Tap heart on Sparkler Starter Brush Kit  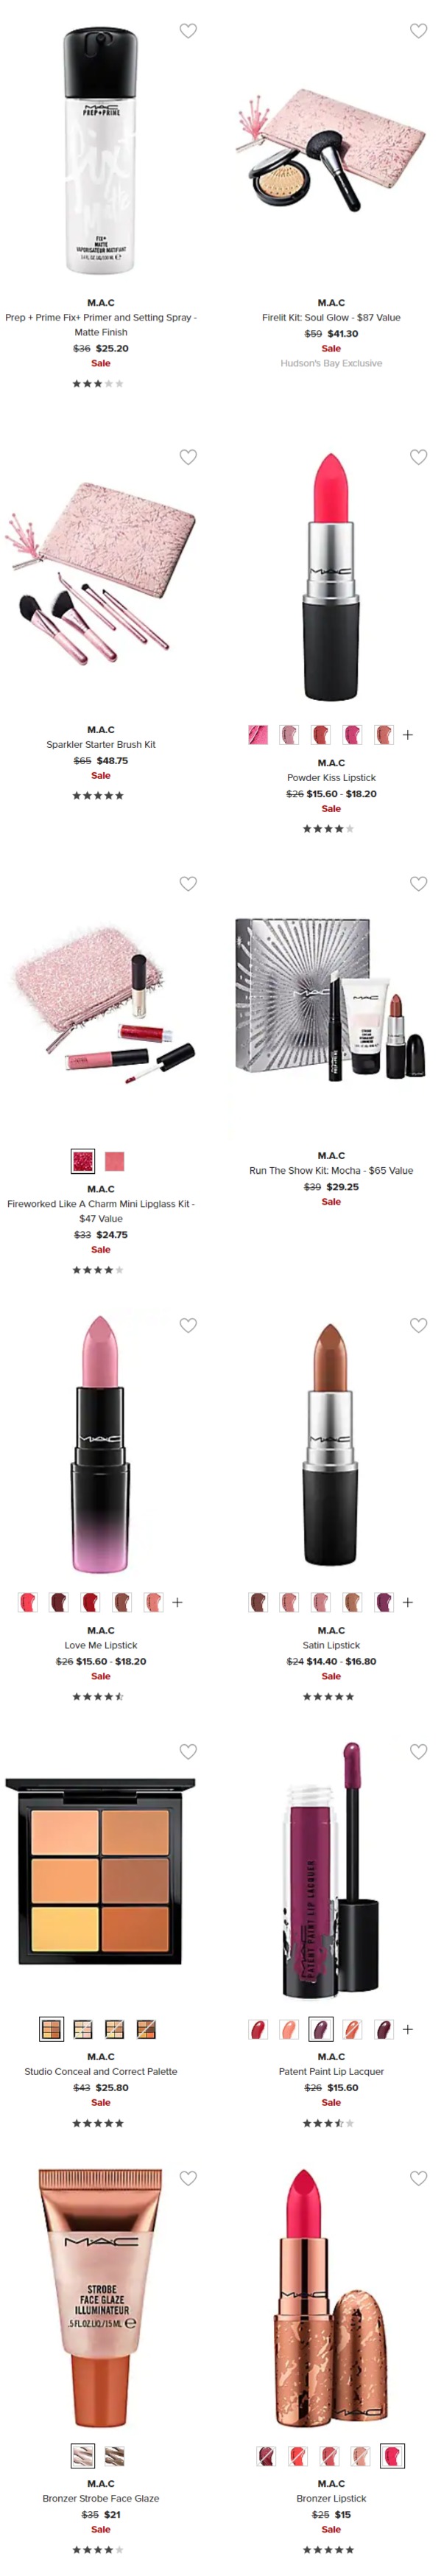tap(188, 457)
